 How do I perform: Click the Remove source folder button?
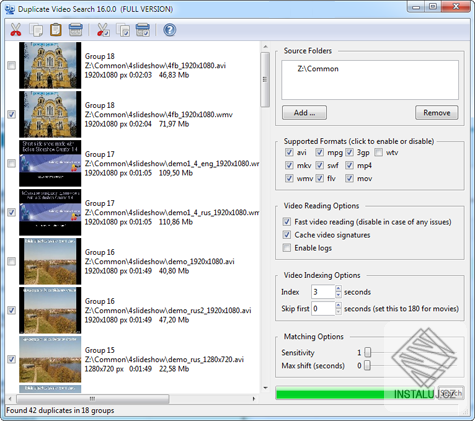coord(437,113)
